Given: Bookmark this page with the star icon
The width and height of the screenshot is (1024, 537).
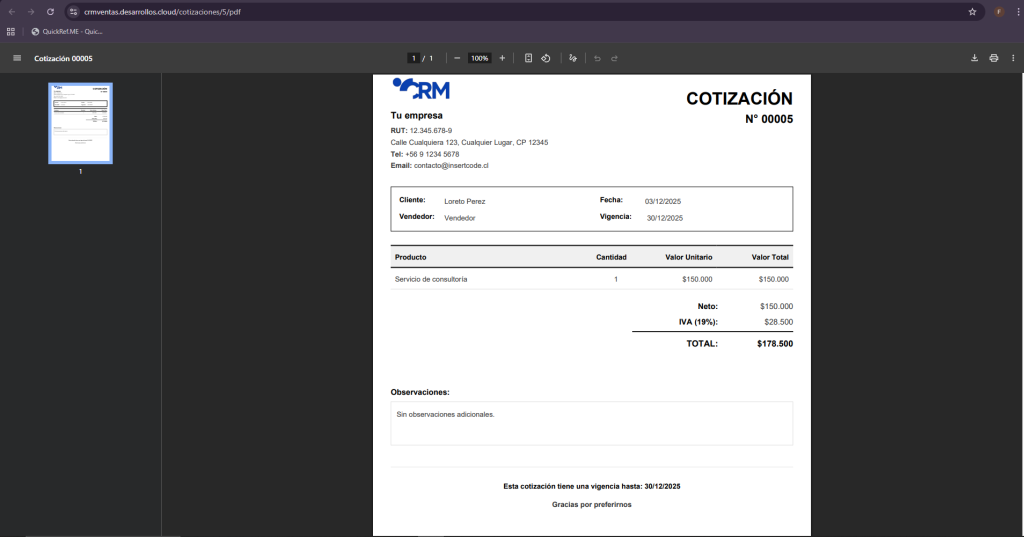Looking at the screenshot, I should (x=972, y=12).
